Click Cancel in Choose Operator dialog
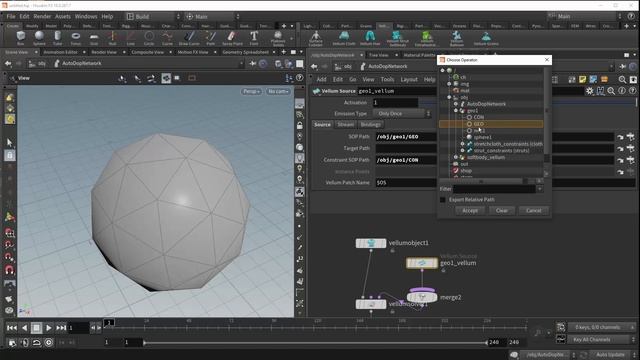The height and width of the screenshot is (360, 640). click(533, 211)
